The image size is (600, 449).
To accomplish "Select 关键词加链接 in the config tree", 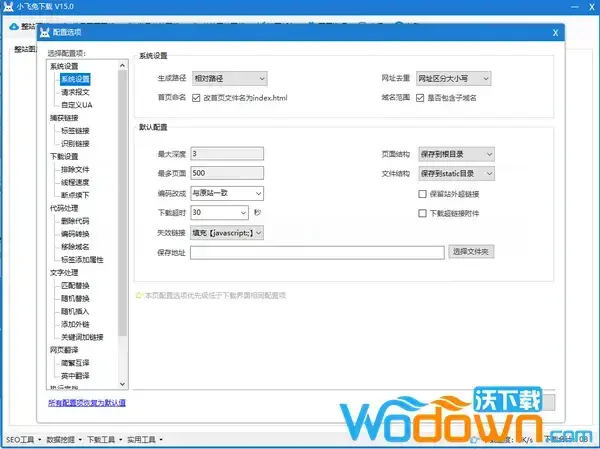I will [x=82, y=337].
